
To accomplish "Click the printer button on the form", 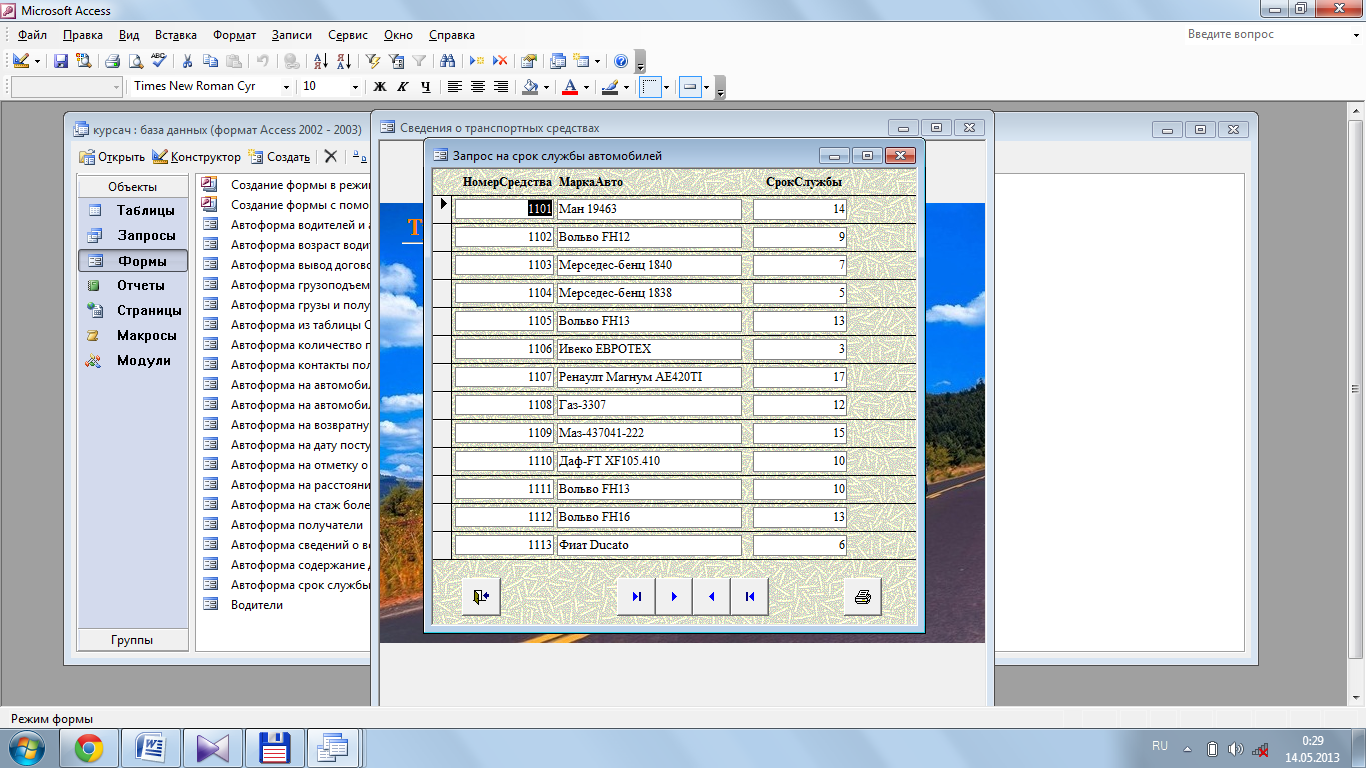I will tap(862, 597).
